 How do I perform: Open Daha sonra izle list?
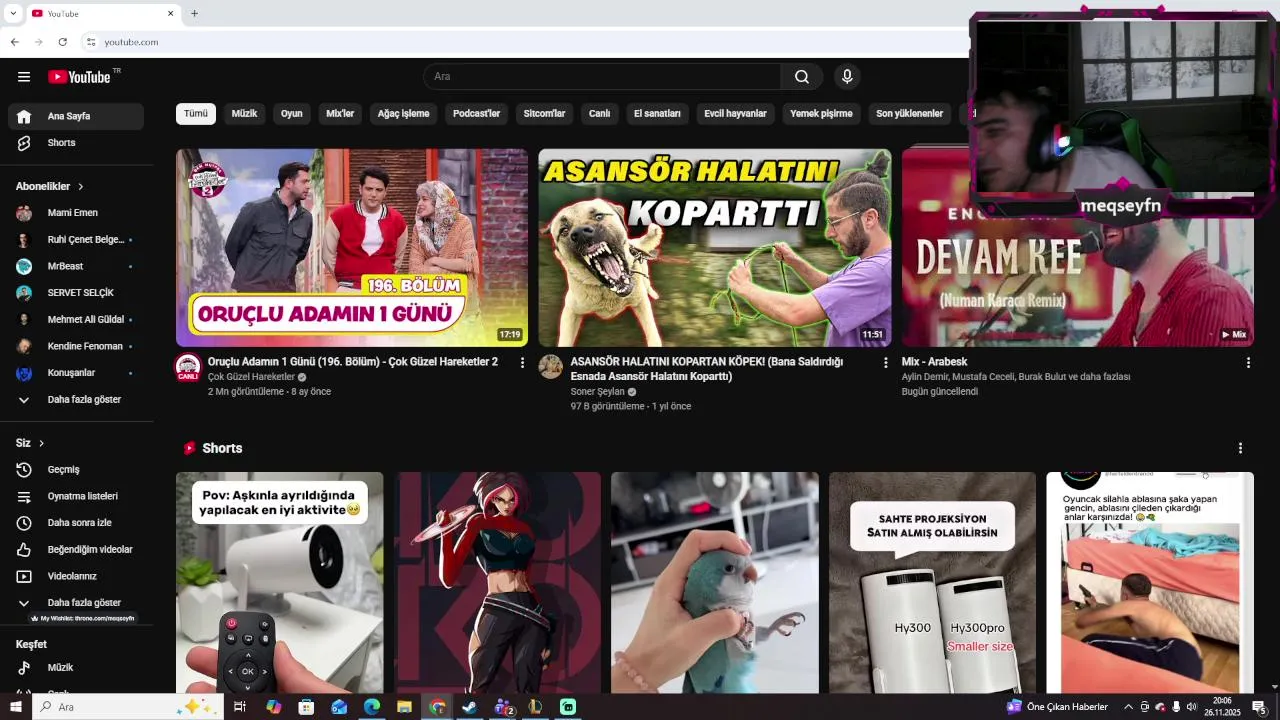76,523
